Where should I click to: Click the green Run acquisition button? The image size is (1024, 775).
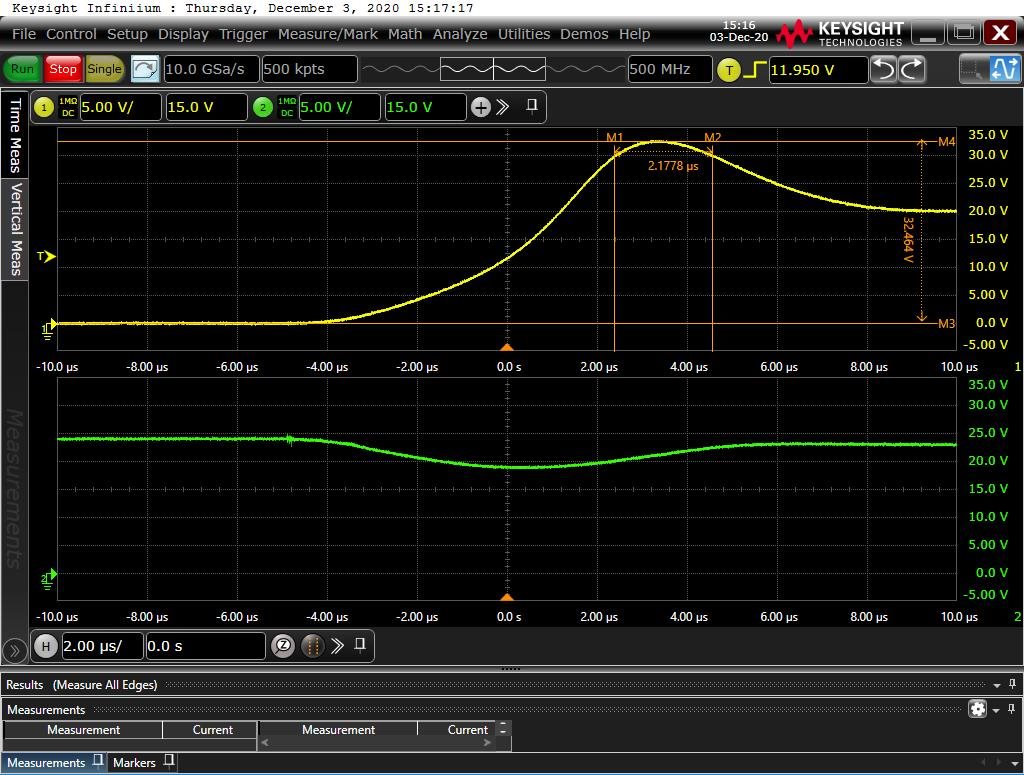pos(22,69)
